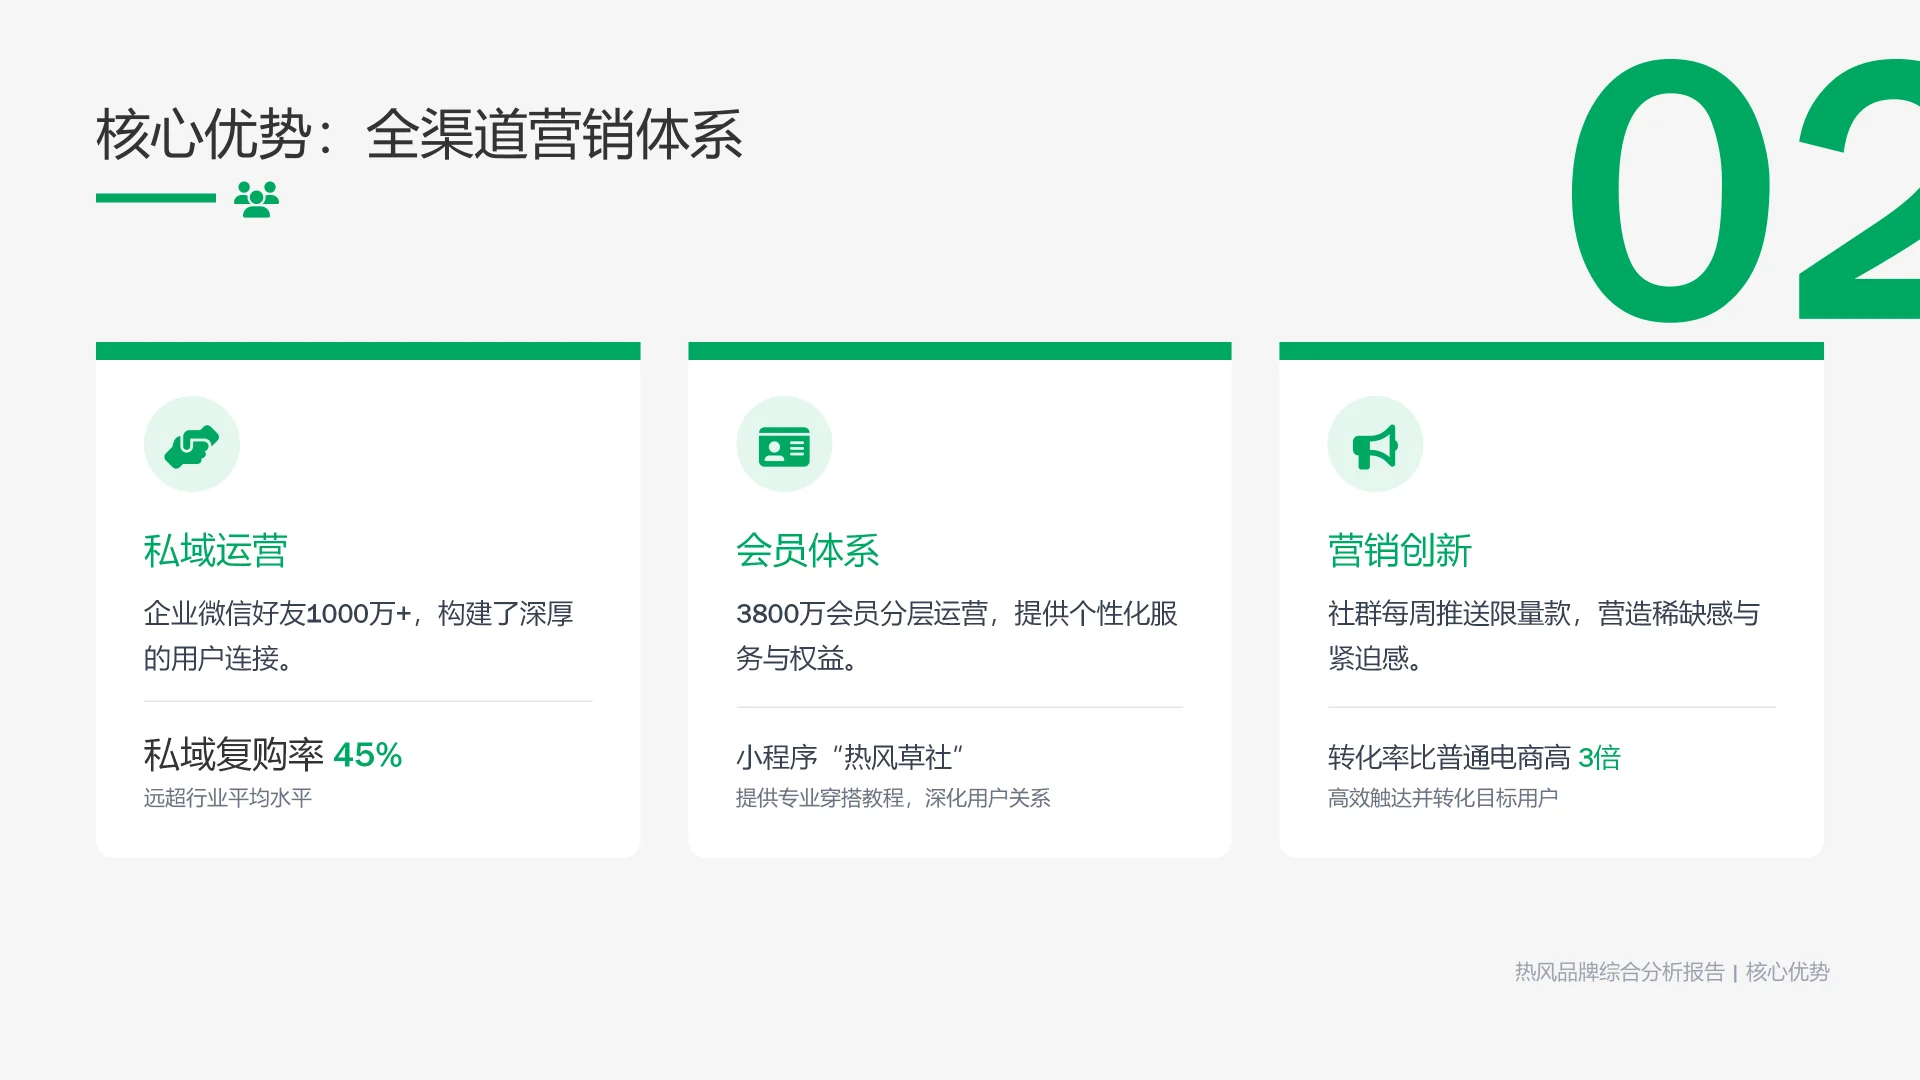Click the users group icon under the title
Screen dimensions: 1920x1080
coord(256,199)
